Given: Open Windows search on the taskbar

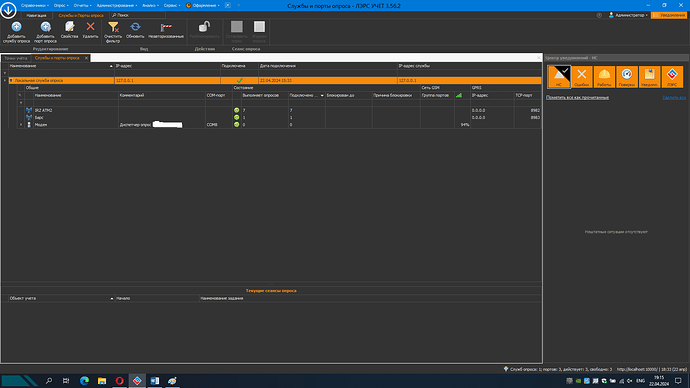Looking at the screenshot, I should (49, 381).
